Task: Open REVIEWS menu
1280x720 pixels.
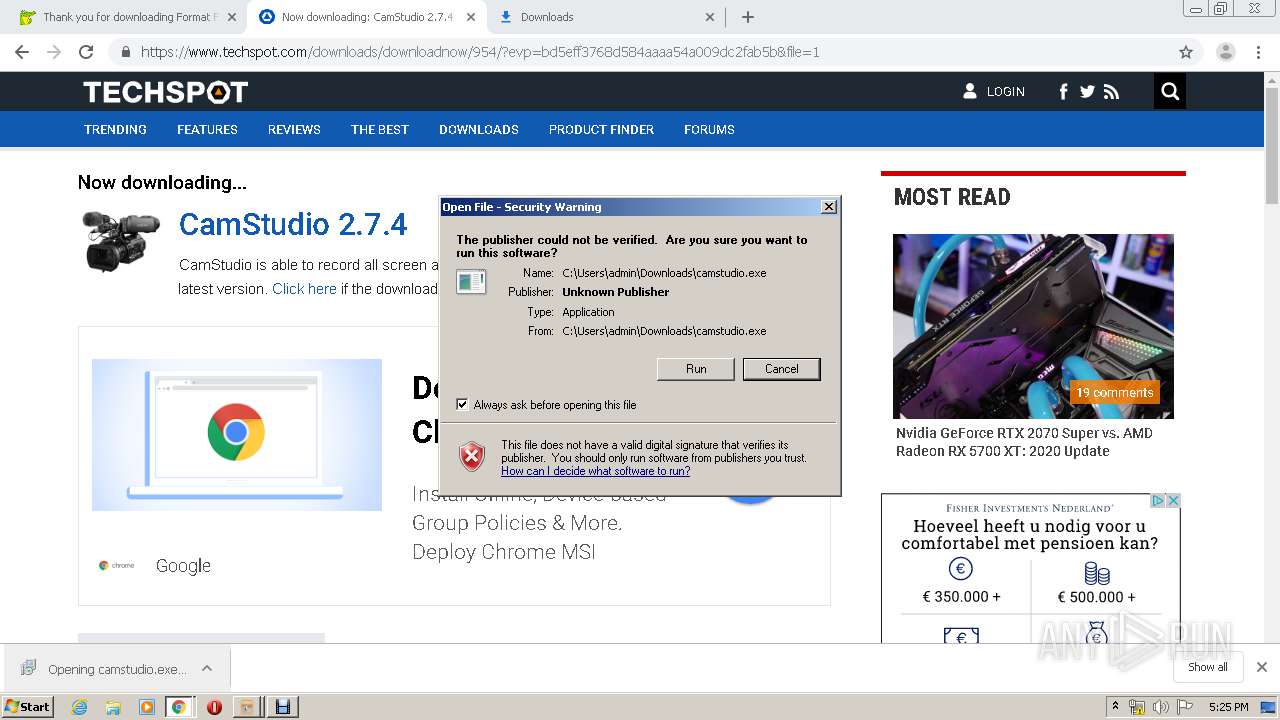Action: click(x=294, y=129)
